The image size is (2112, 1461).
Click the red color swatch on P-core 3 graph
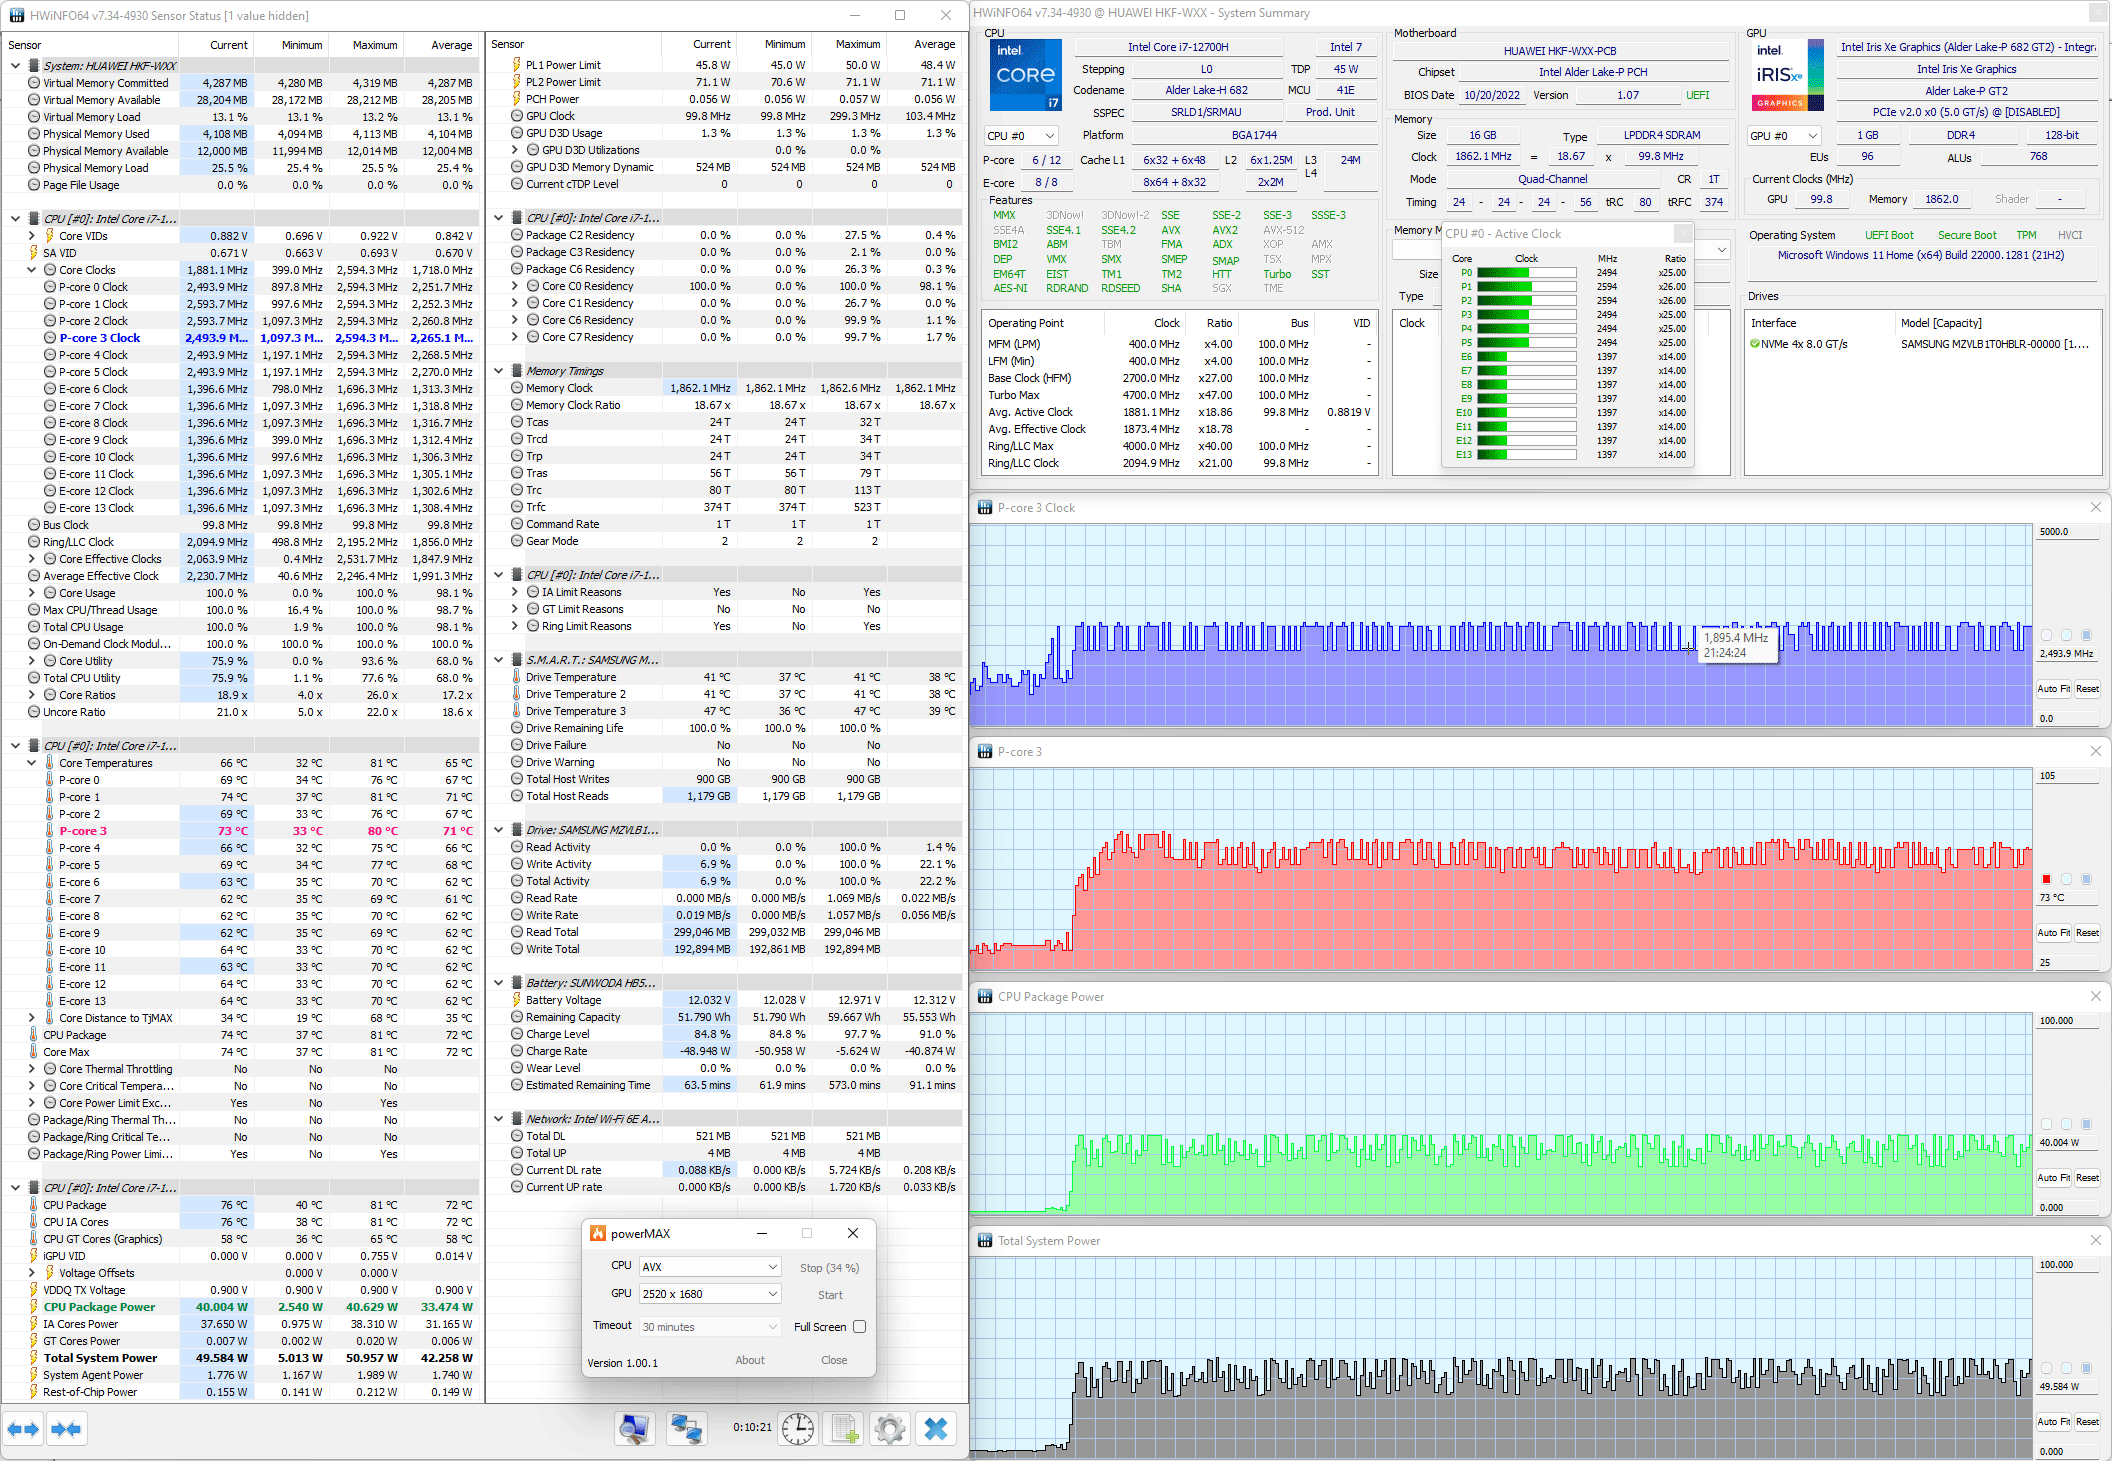click(2046, 879)
